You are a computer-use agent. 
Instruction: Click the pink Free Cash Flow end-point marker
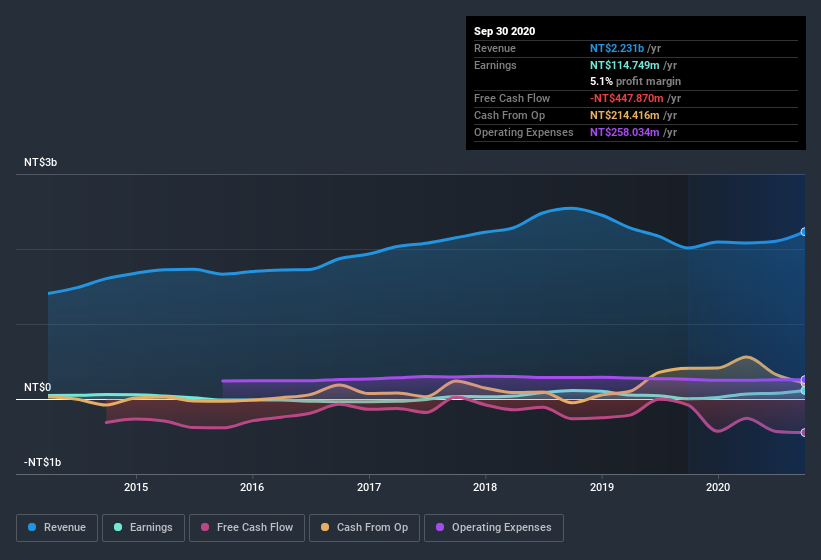pos(804,433)
